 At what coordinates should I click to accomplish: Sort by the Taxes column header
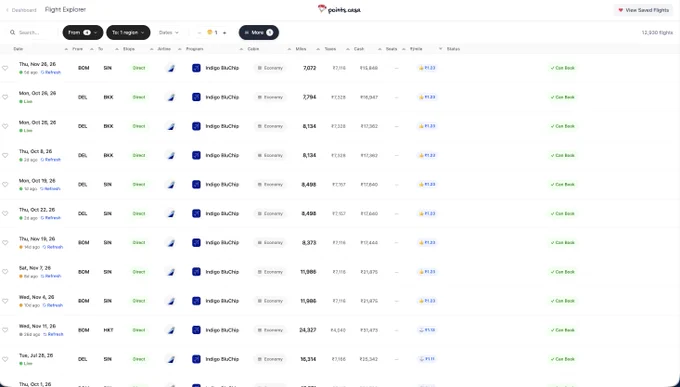click(330, 49)
